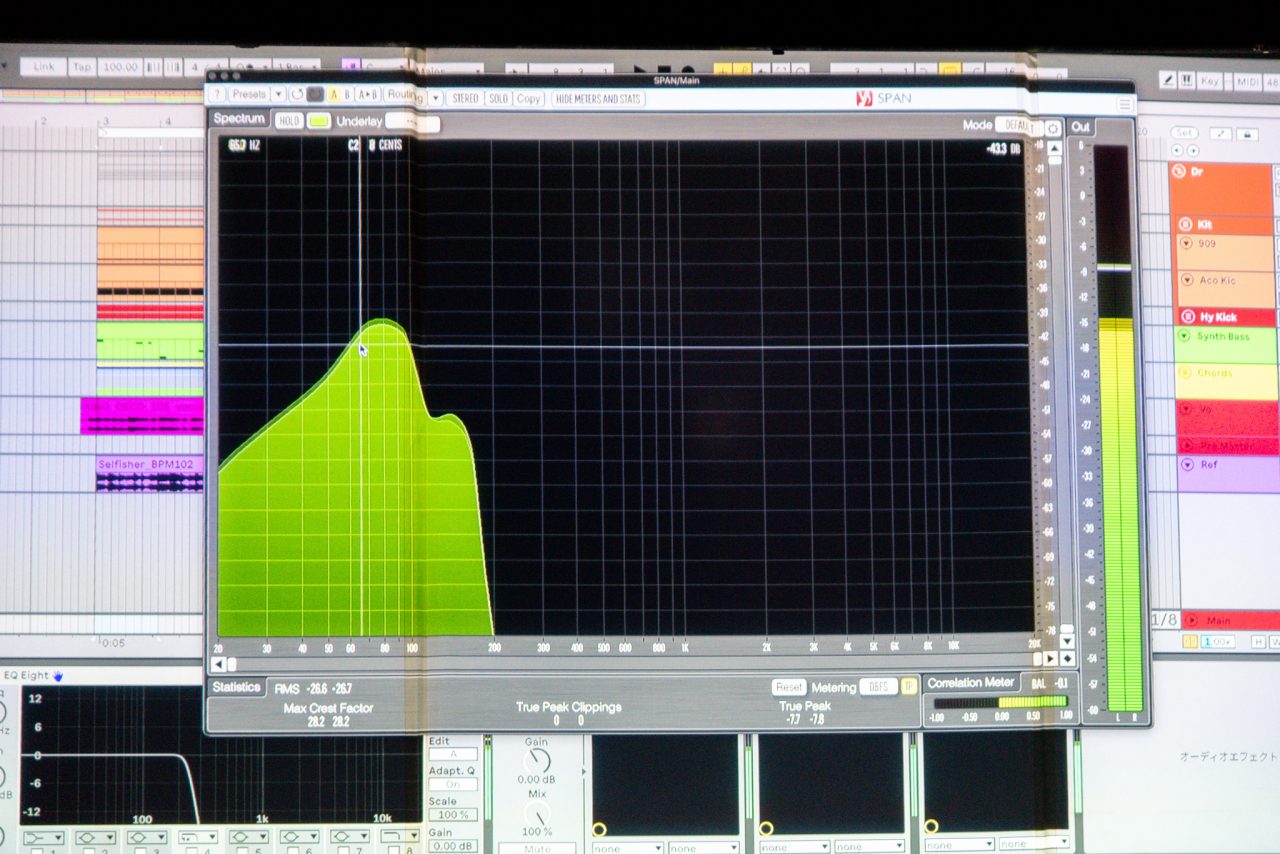
Task: Click the spectrum zoom right arrow icon
Action: point(1050,658)
